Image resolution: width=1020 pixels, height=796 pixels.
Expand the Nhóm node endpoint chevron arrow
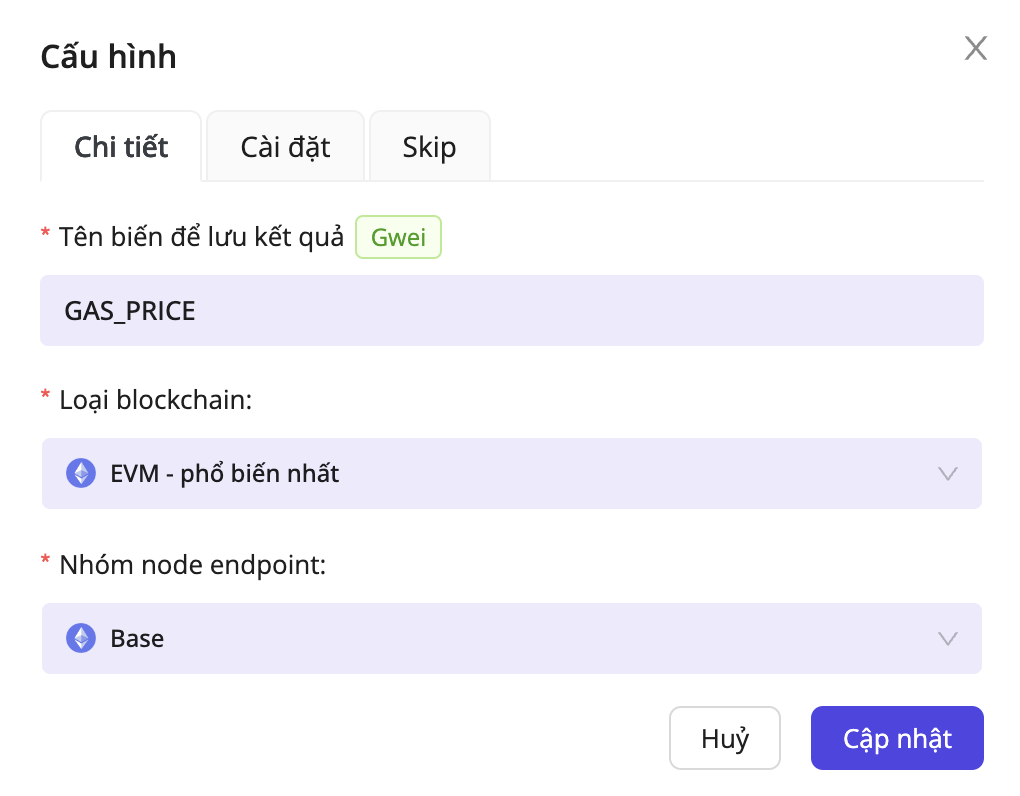click(948, 638)
